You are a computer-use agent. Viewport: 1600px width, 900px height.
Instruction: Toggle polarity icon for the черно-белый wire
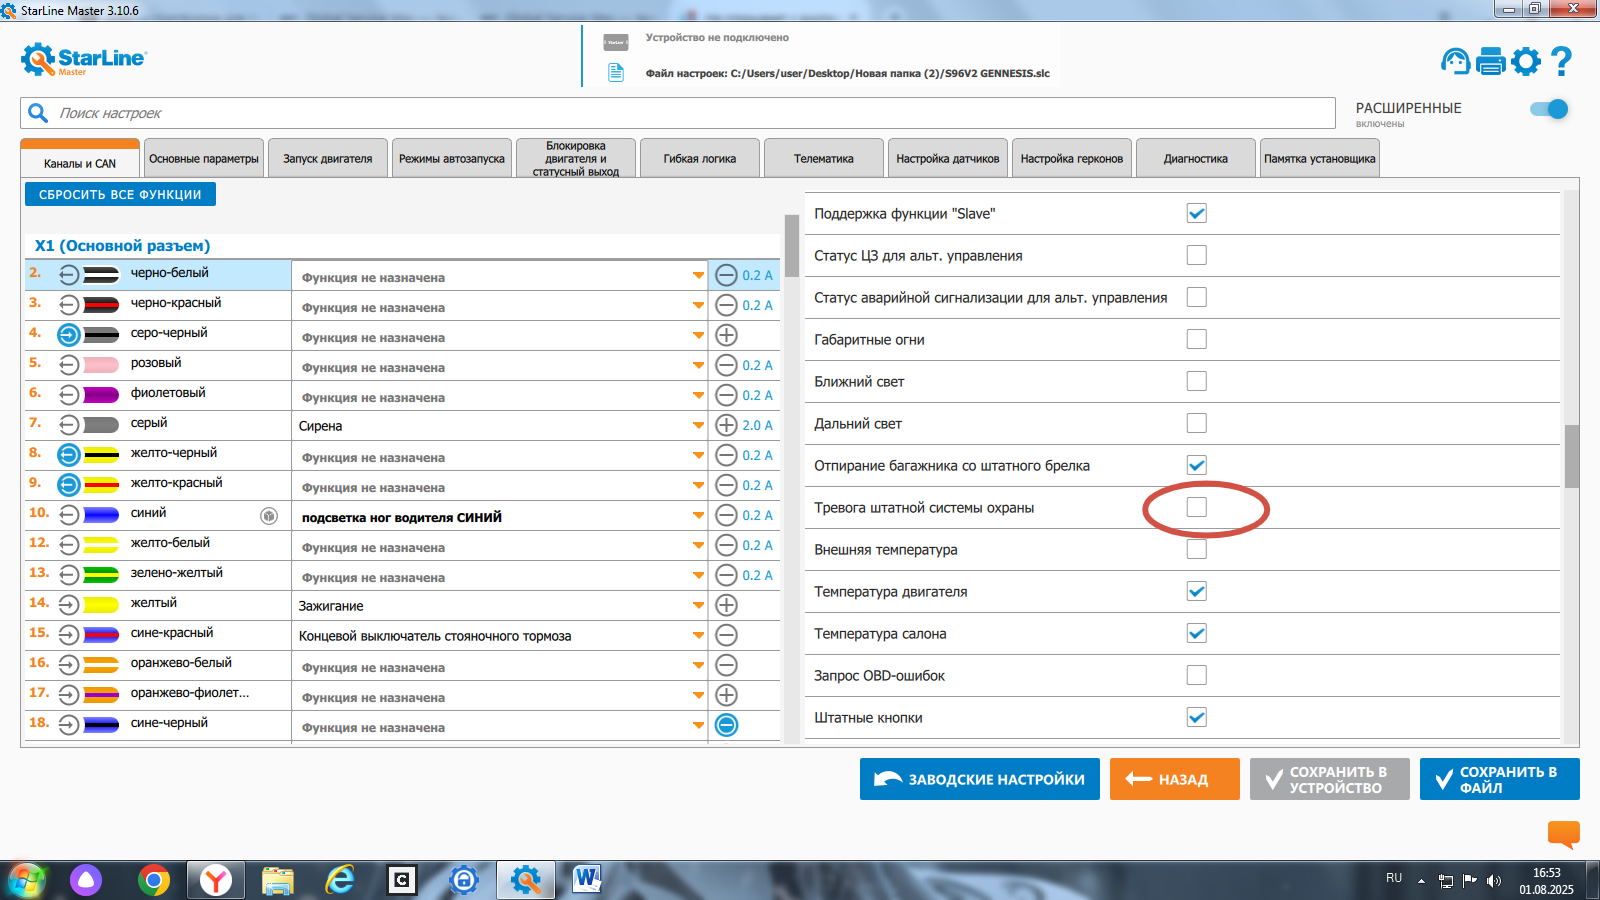[727, 275]
